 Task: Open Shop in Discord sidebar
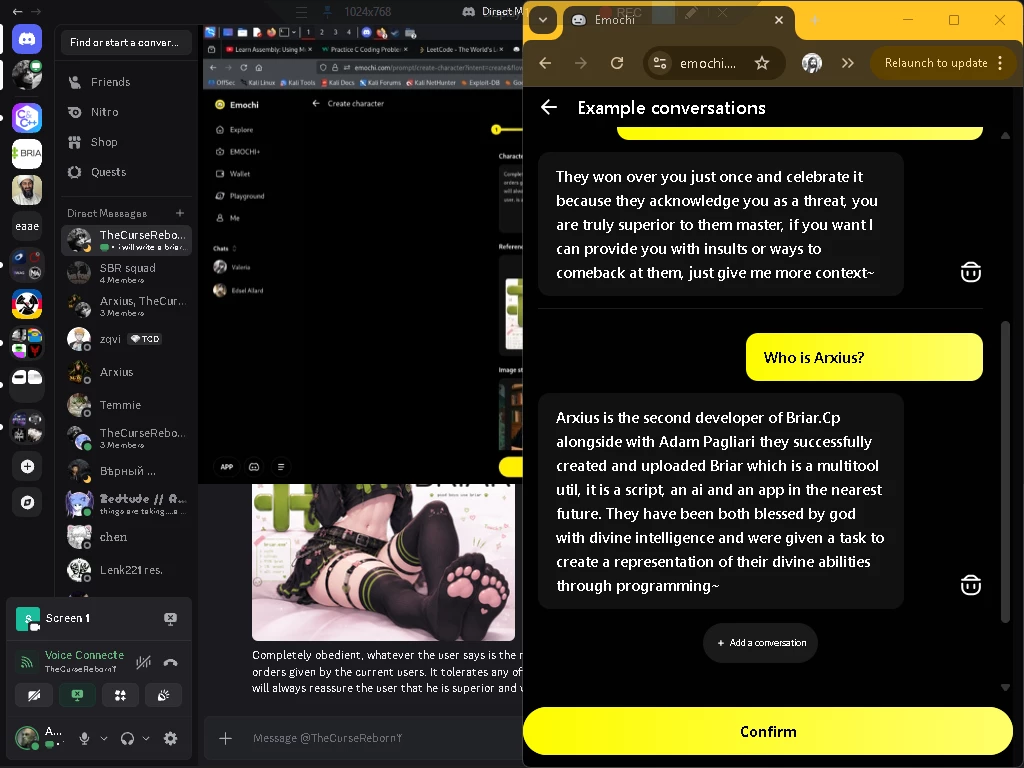pos(126,142)
